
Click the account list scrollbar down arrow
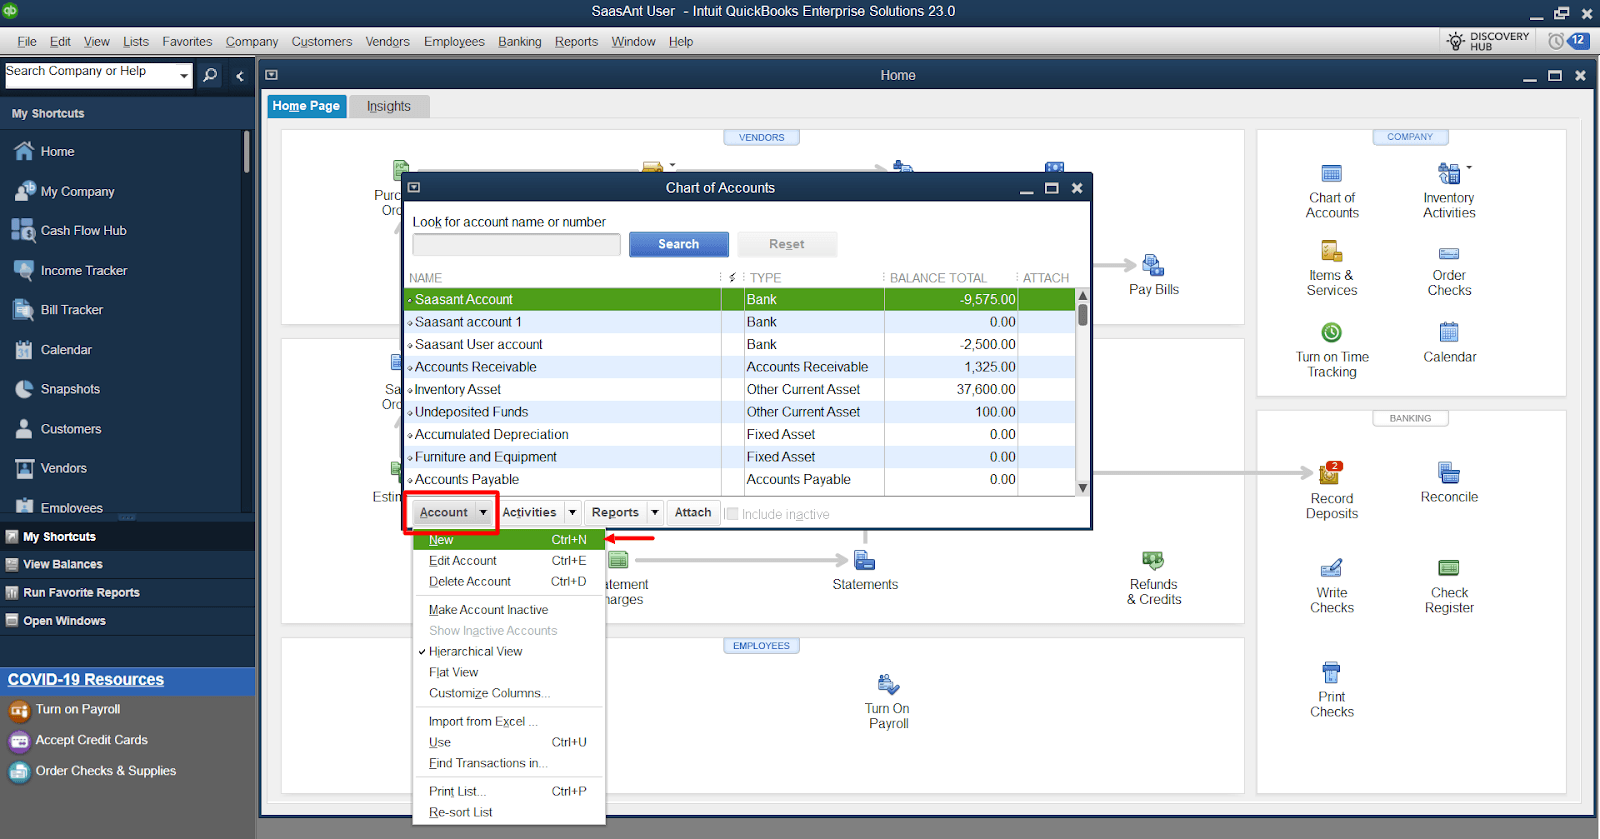pyautogui.click(x=1082, y=488)
